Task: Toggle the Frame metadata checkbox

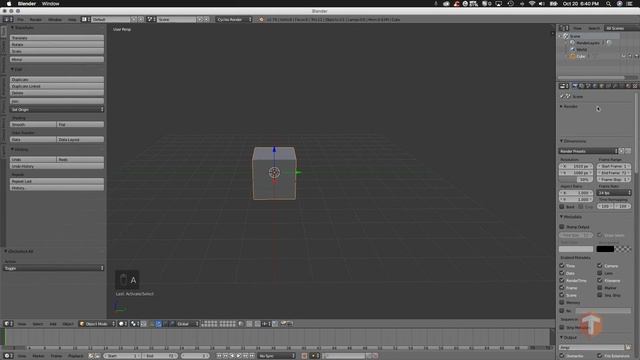Action: coord(562,287)
